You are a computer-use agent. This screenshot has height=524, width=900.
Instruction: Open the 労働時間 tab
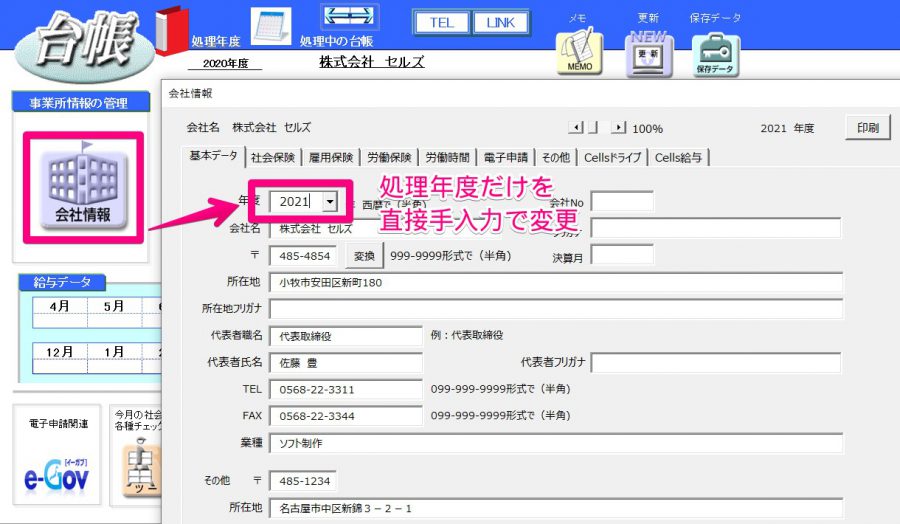(x=447, y=158)
